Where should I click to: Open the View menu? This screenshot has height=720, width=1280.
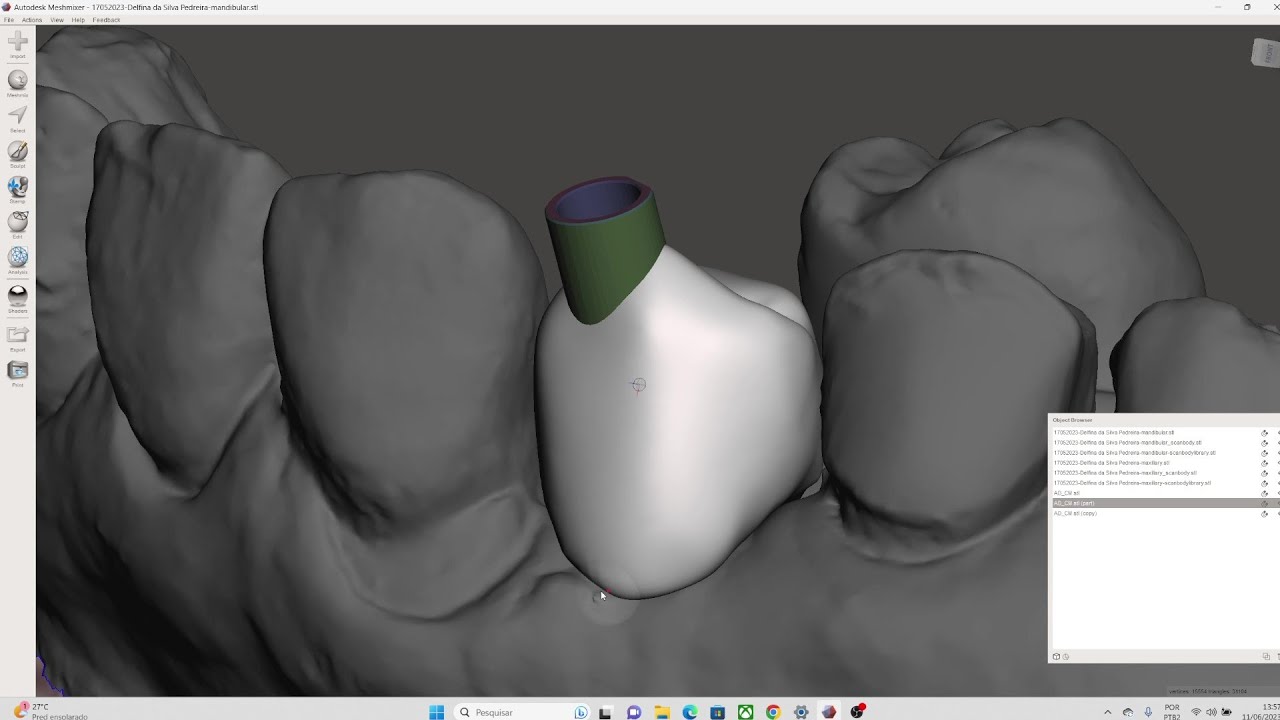pos(57,20)
